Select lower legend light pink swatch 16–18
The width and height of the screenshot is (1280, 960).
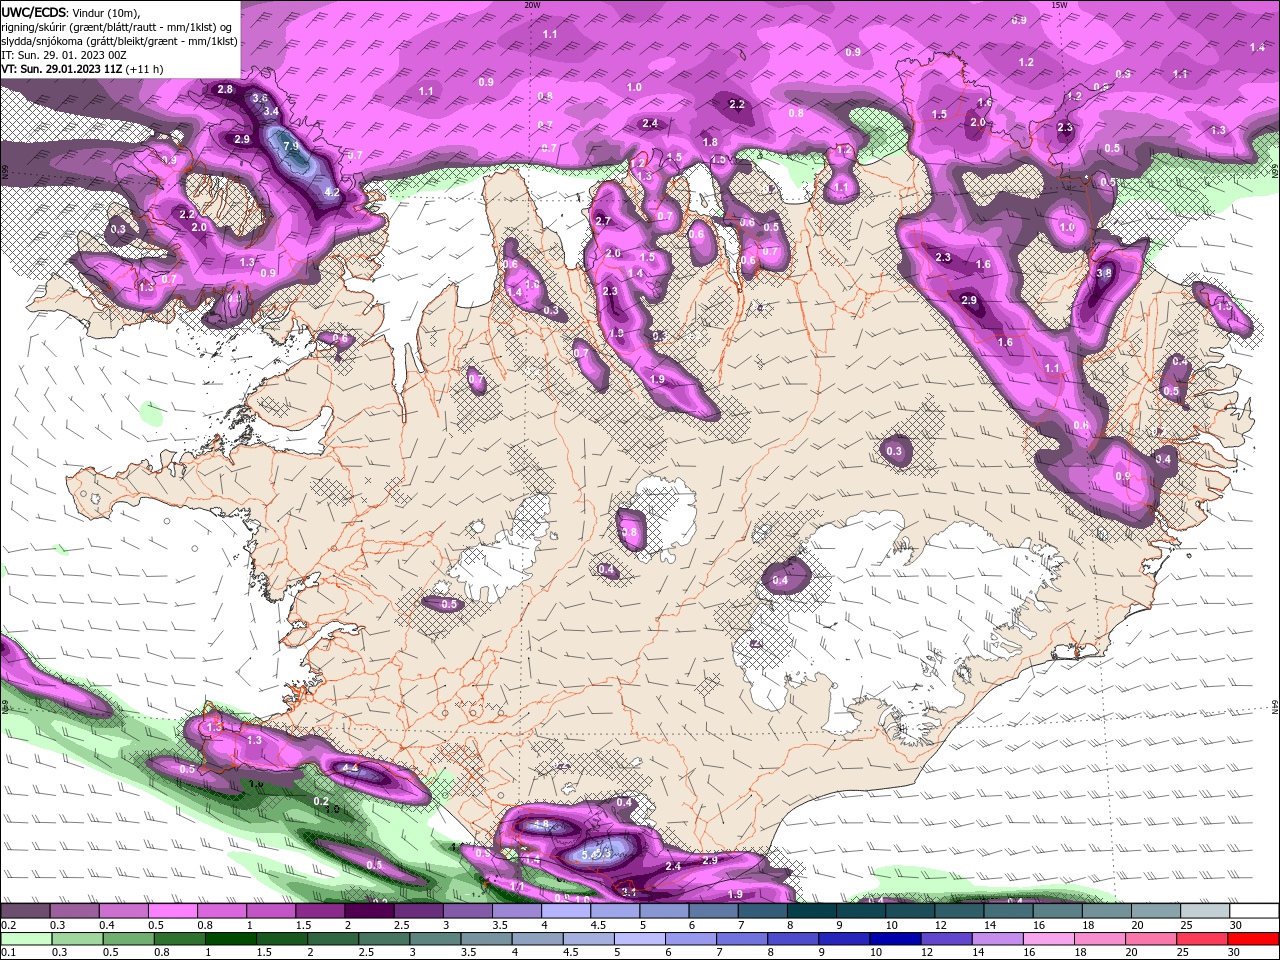coord(1048,939)
